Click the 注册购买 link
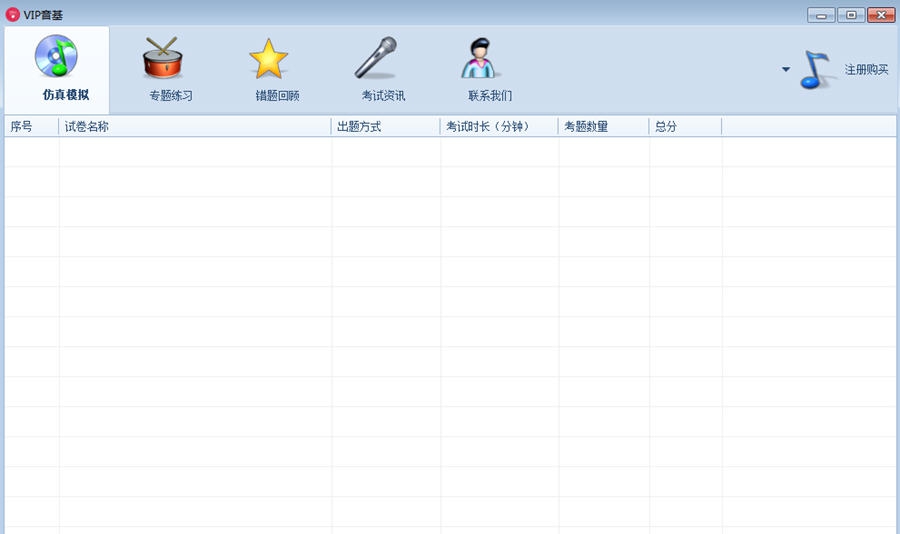Viewport: 900px width, 534px height. coord(866,69)
